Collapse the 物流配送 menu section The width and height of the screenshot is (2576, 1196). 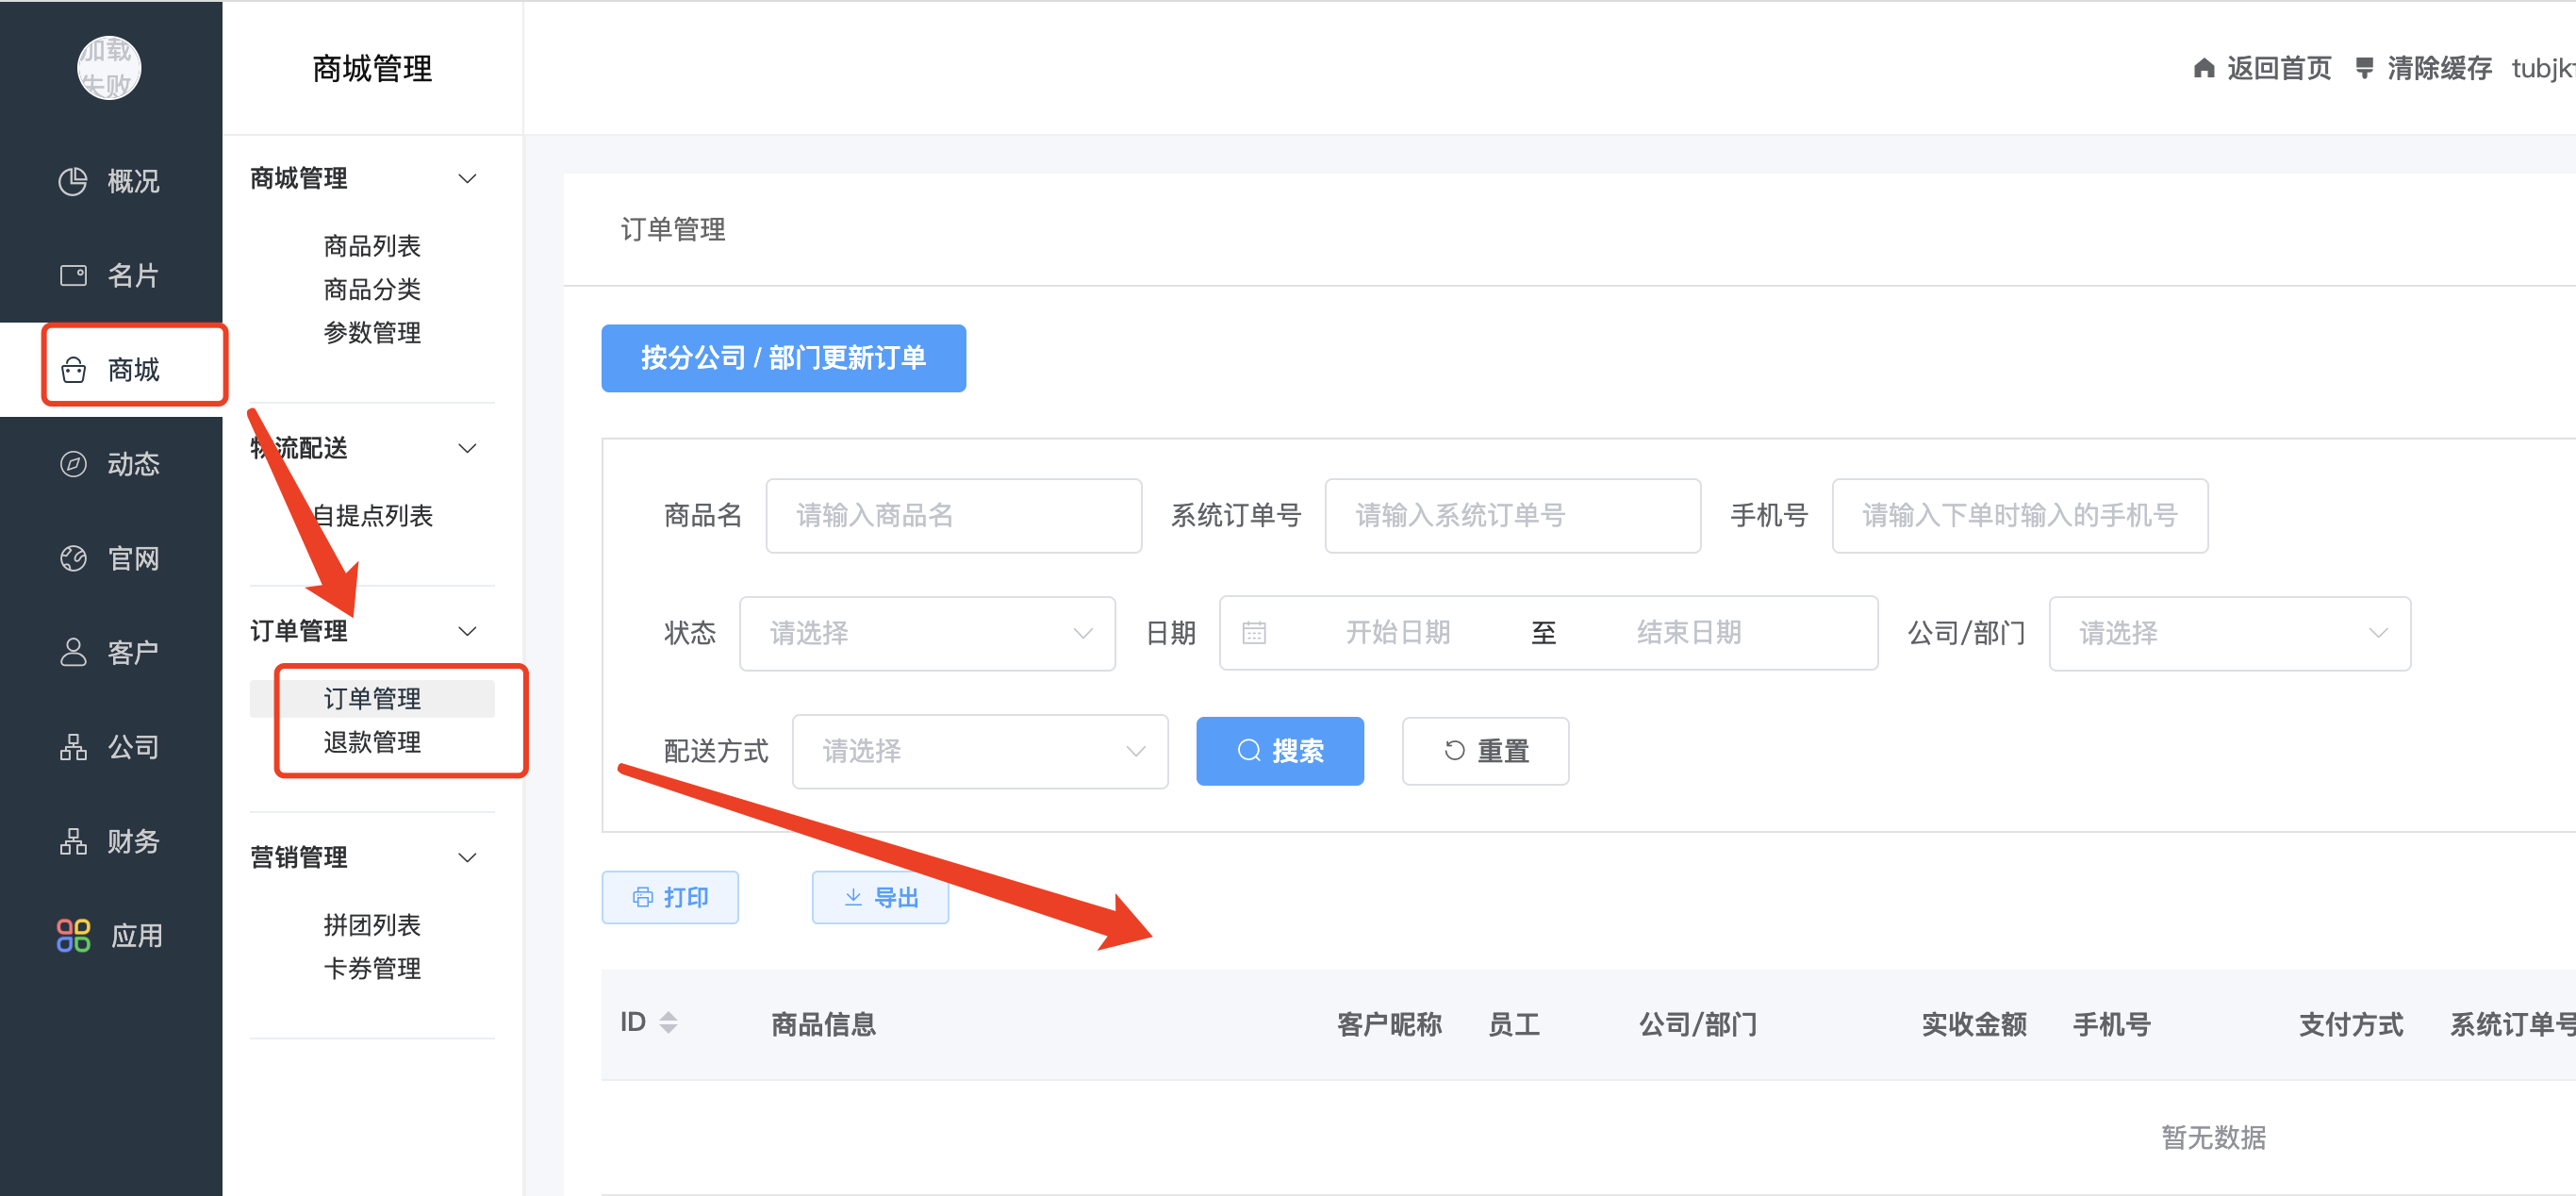pos(467,448)
